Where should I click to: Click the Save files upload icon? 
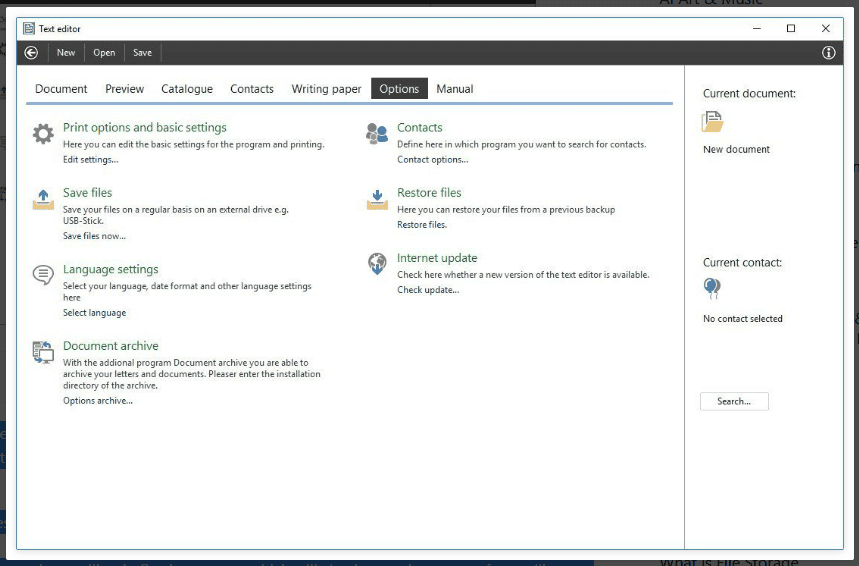pyautogui.click(x=43, y=199)
